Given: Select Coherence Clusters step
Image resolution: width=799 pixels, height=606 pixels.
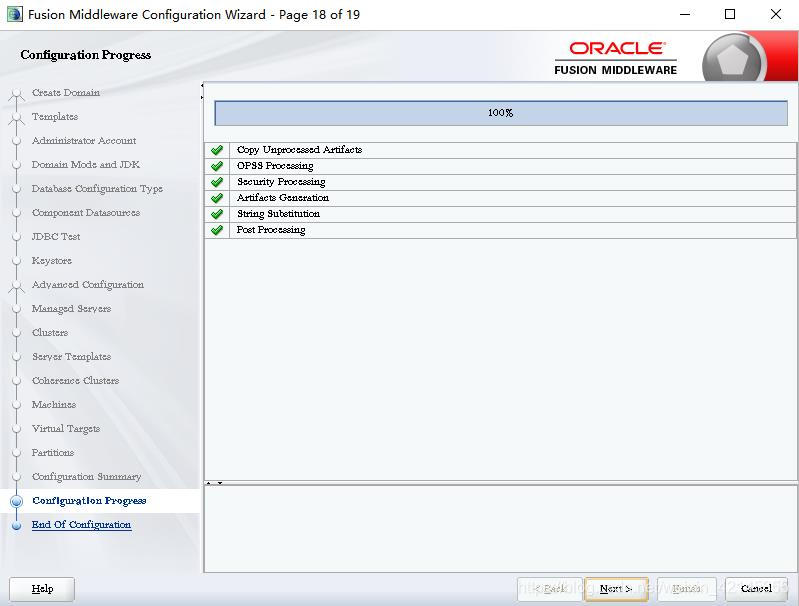Looking at the screenshot, I should pos(75,380).
